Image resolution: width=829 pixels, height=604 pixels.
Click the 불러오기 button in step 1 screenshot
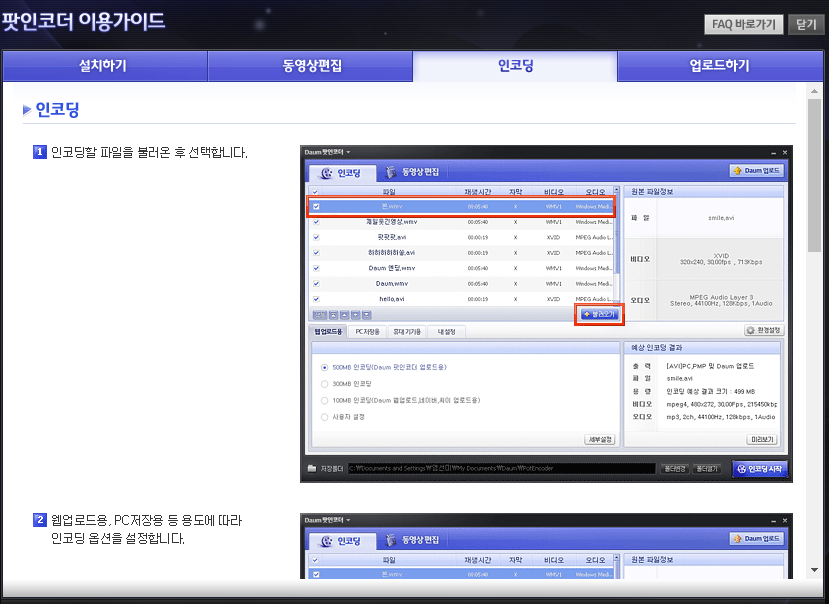[599, 314]
